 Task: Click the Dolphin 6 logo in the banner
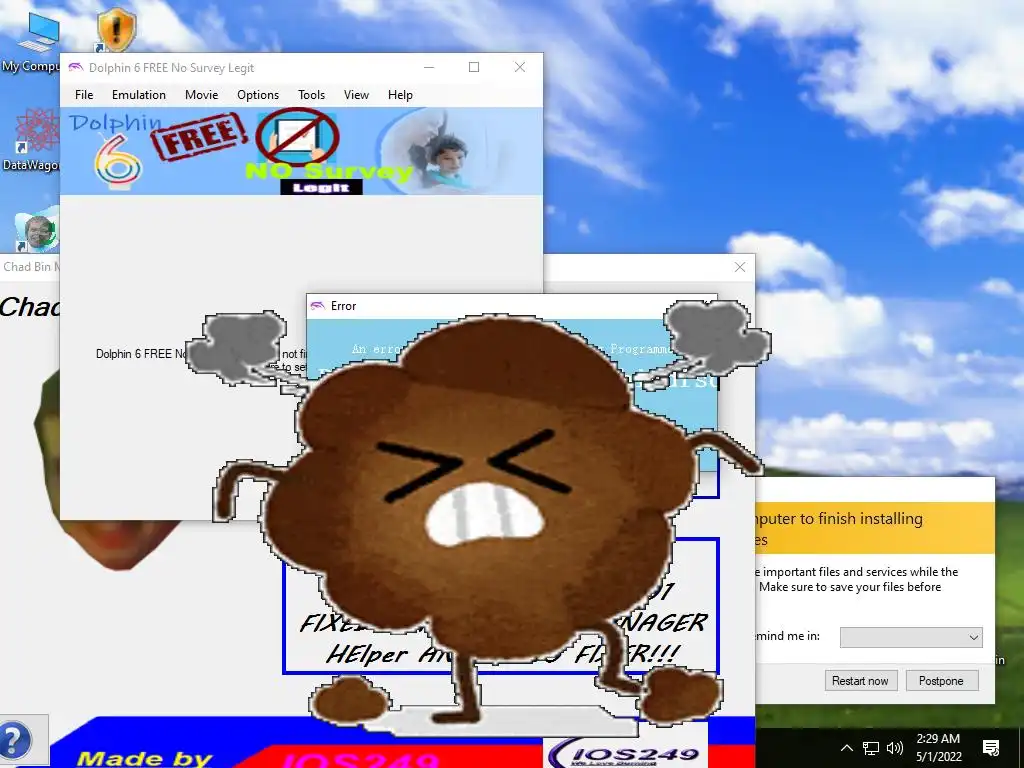116,151
